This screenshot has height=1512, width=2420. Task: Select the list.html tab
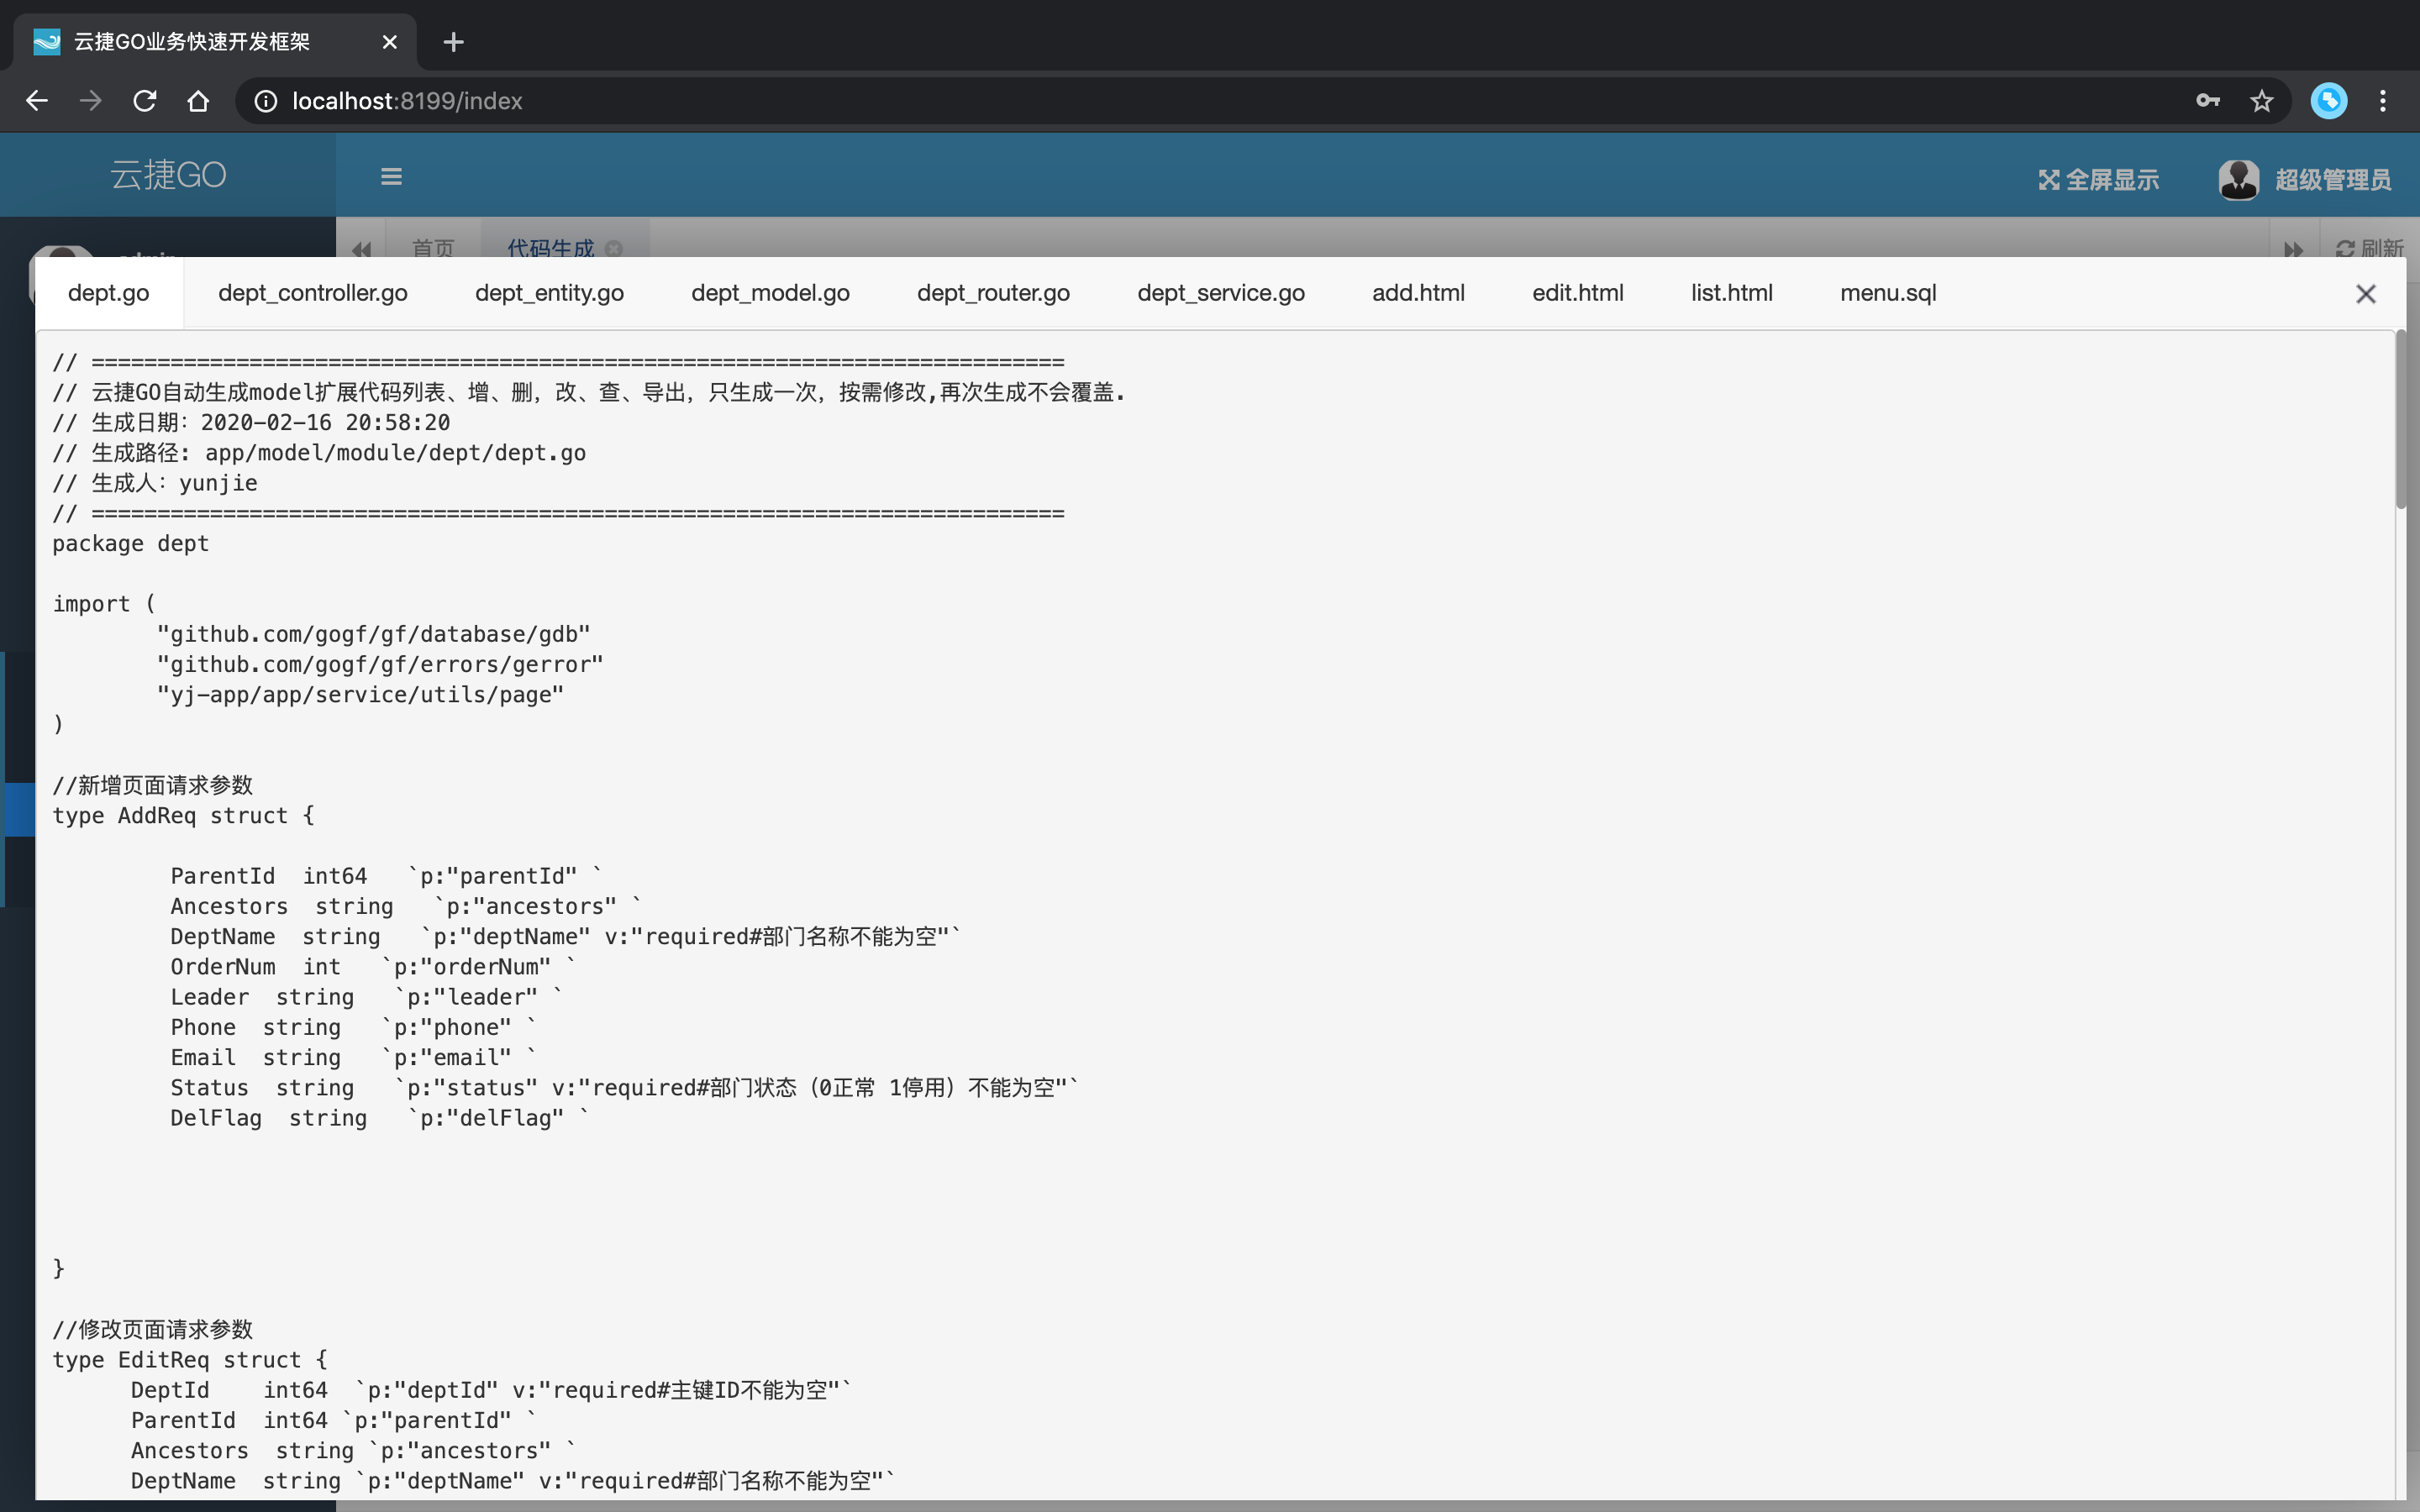click(1731, 293)
